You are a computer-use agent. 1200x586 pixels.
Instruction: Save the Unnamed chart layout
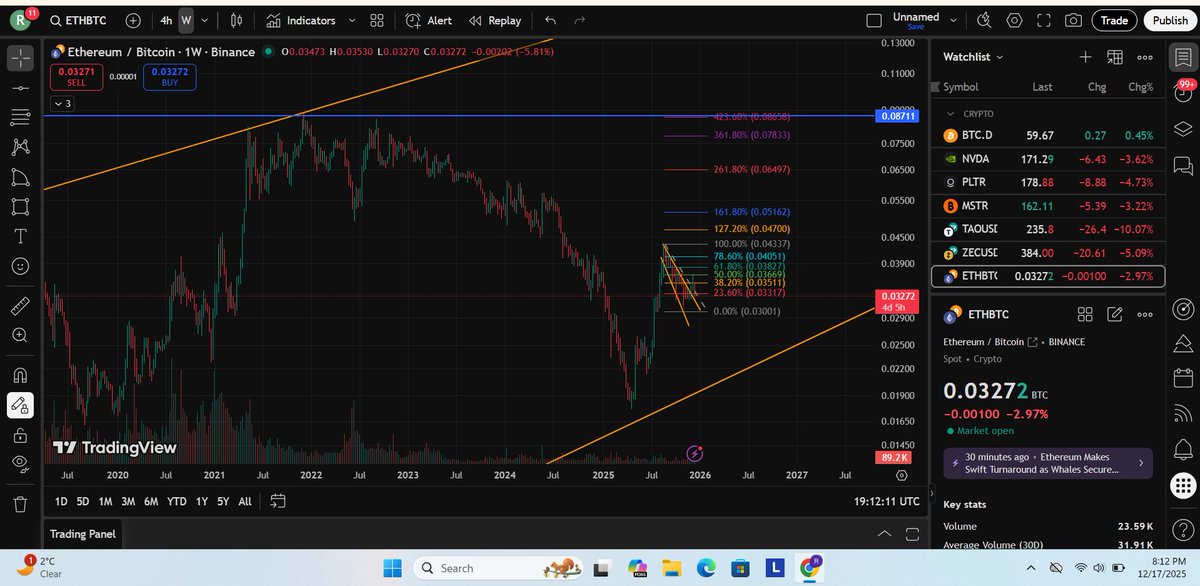tap(916, 27)
